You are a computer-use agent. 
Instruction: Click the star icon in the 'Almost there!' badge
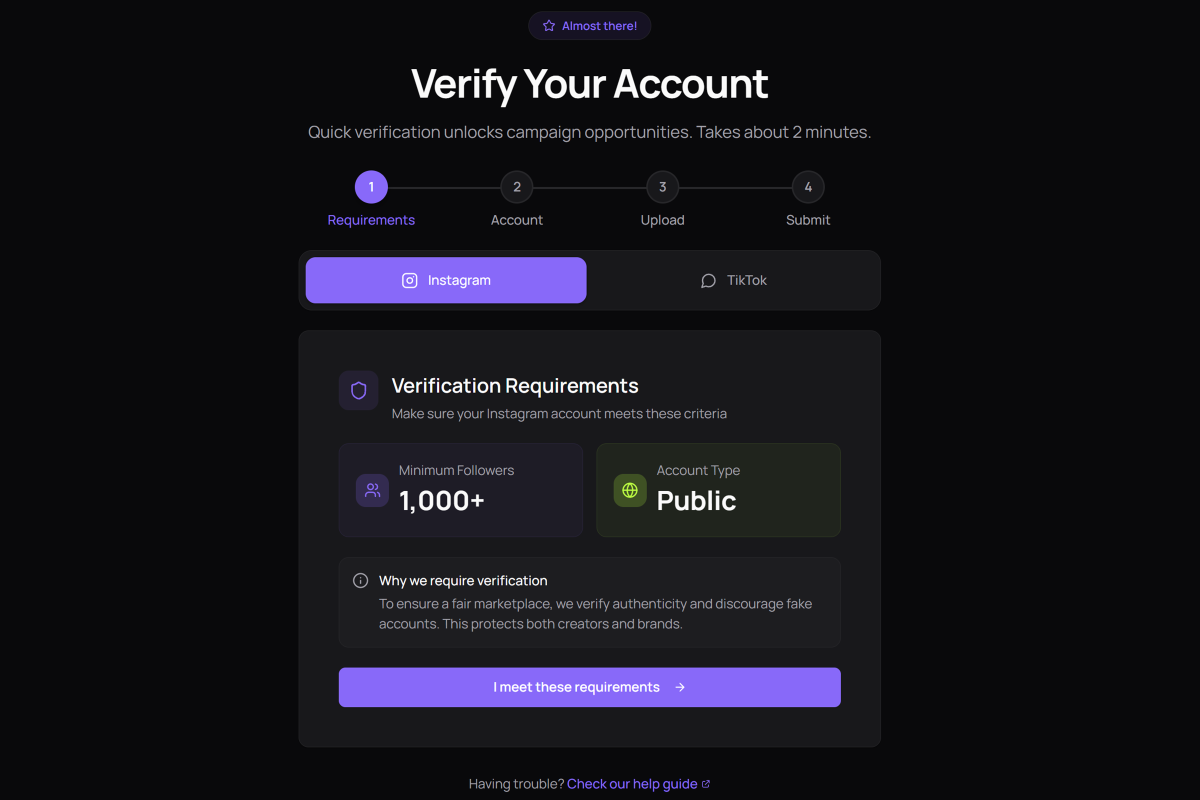(x=547, y=25)
